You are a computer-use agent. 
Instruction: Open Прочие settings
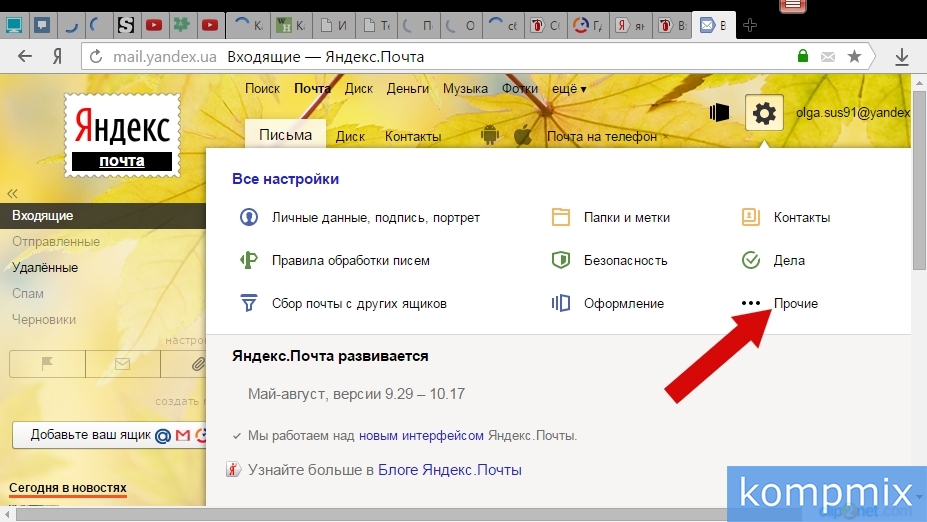tap(795, 303)
